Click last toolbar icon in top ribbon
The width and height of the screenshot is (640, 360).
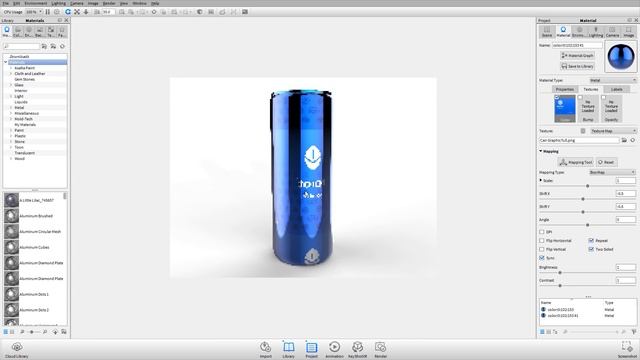(x=245, y=12)
